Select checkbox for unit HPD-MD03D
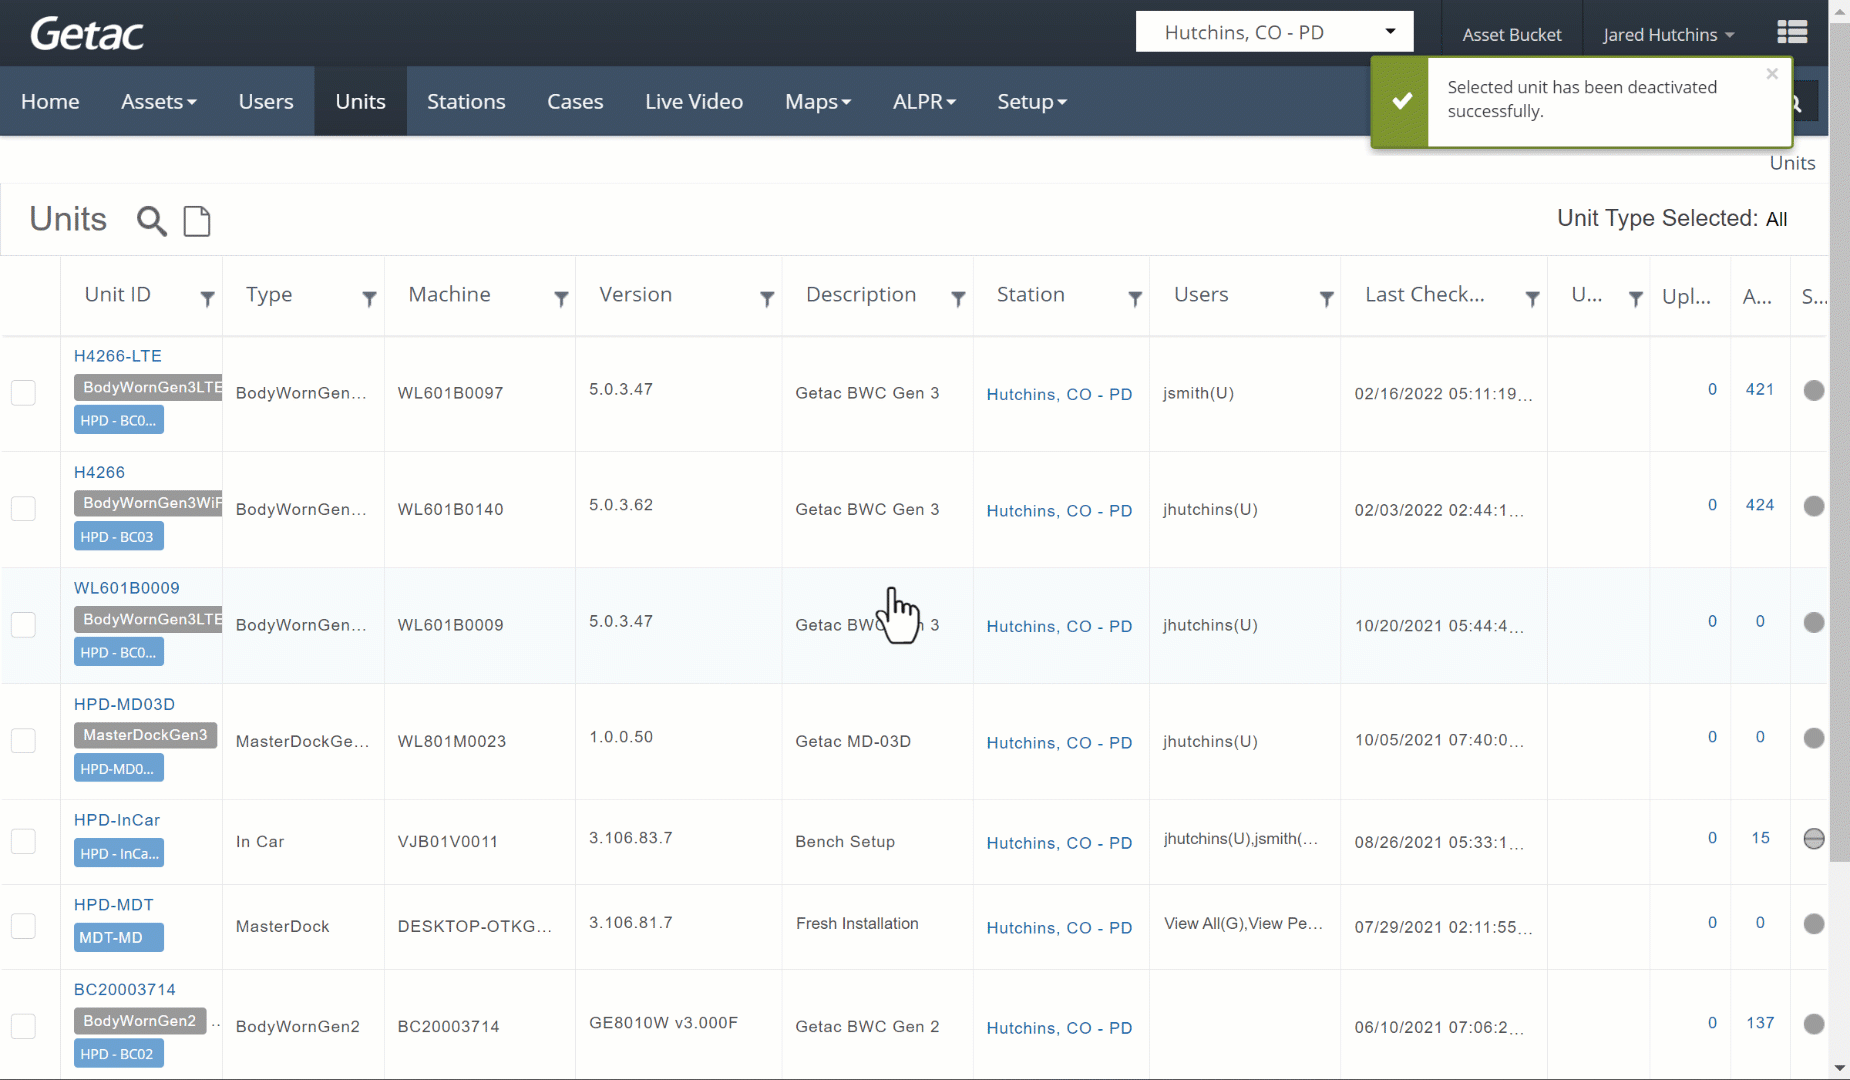 (x=23, y=740)
